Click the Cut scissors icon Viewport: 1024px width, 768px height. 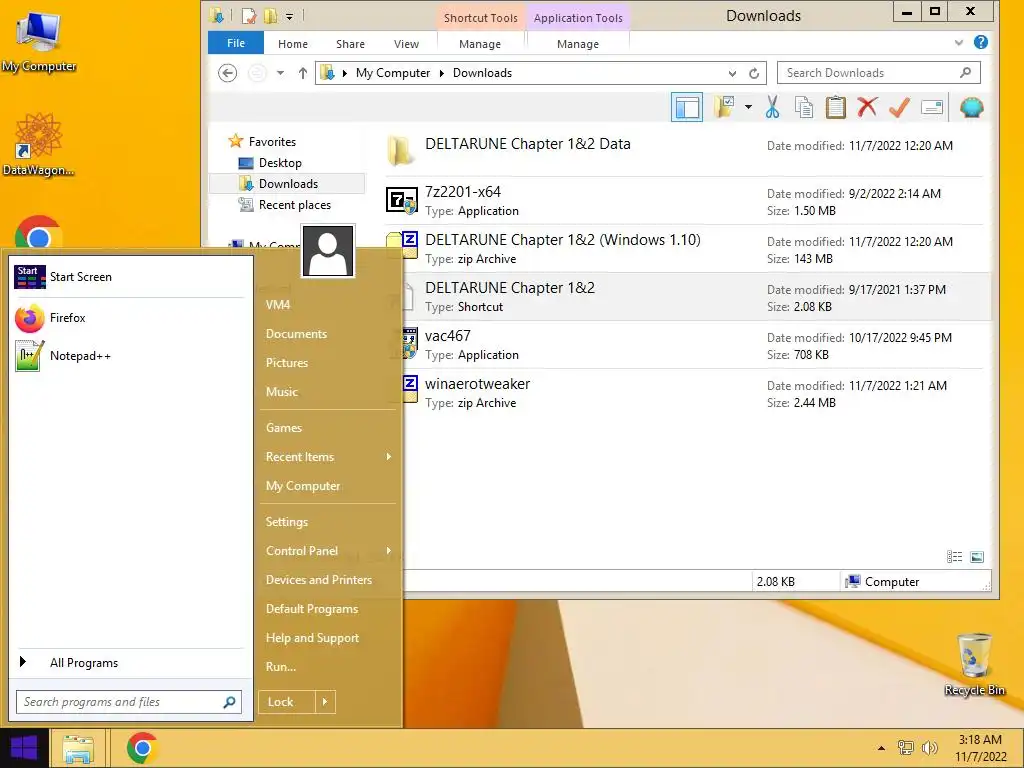tap(773, 107)
